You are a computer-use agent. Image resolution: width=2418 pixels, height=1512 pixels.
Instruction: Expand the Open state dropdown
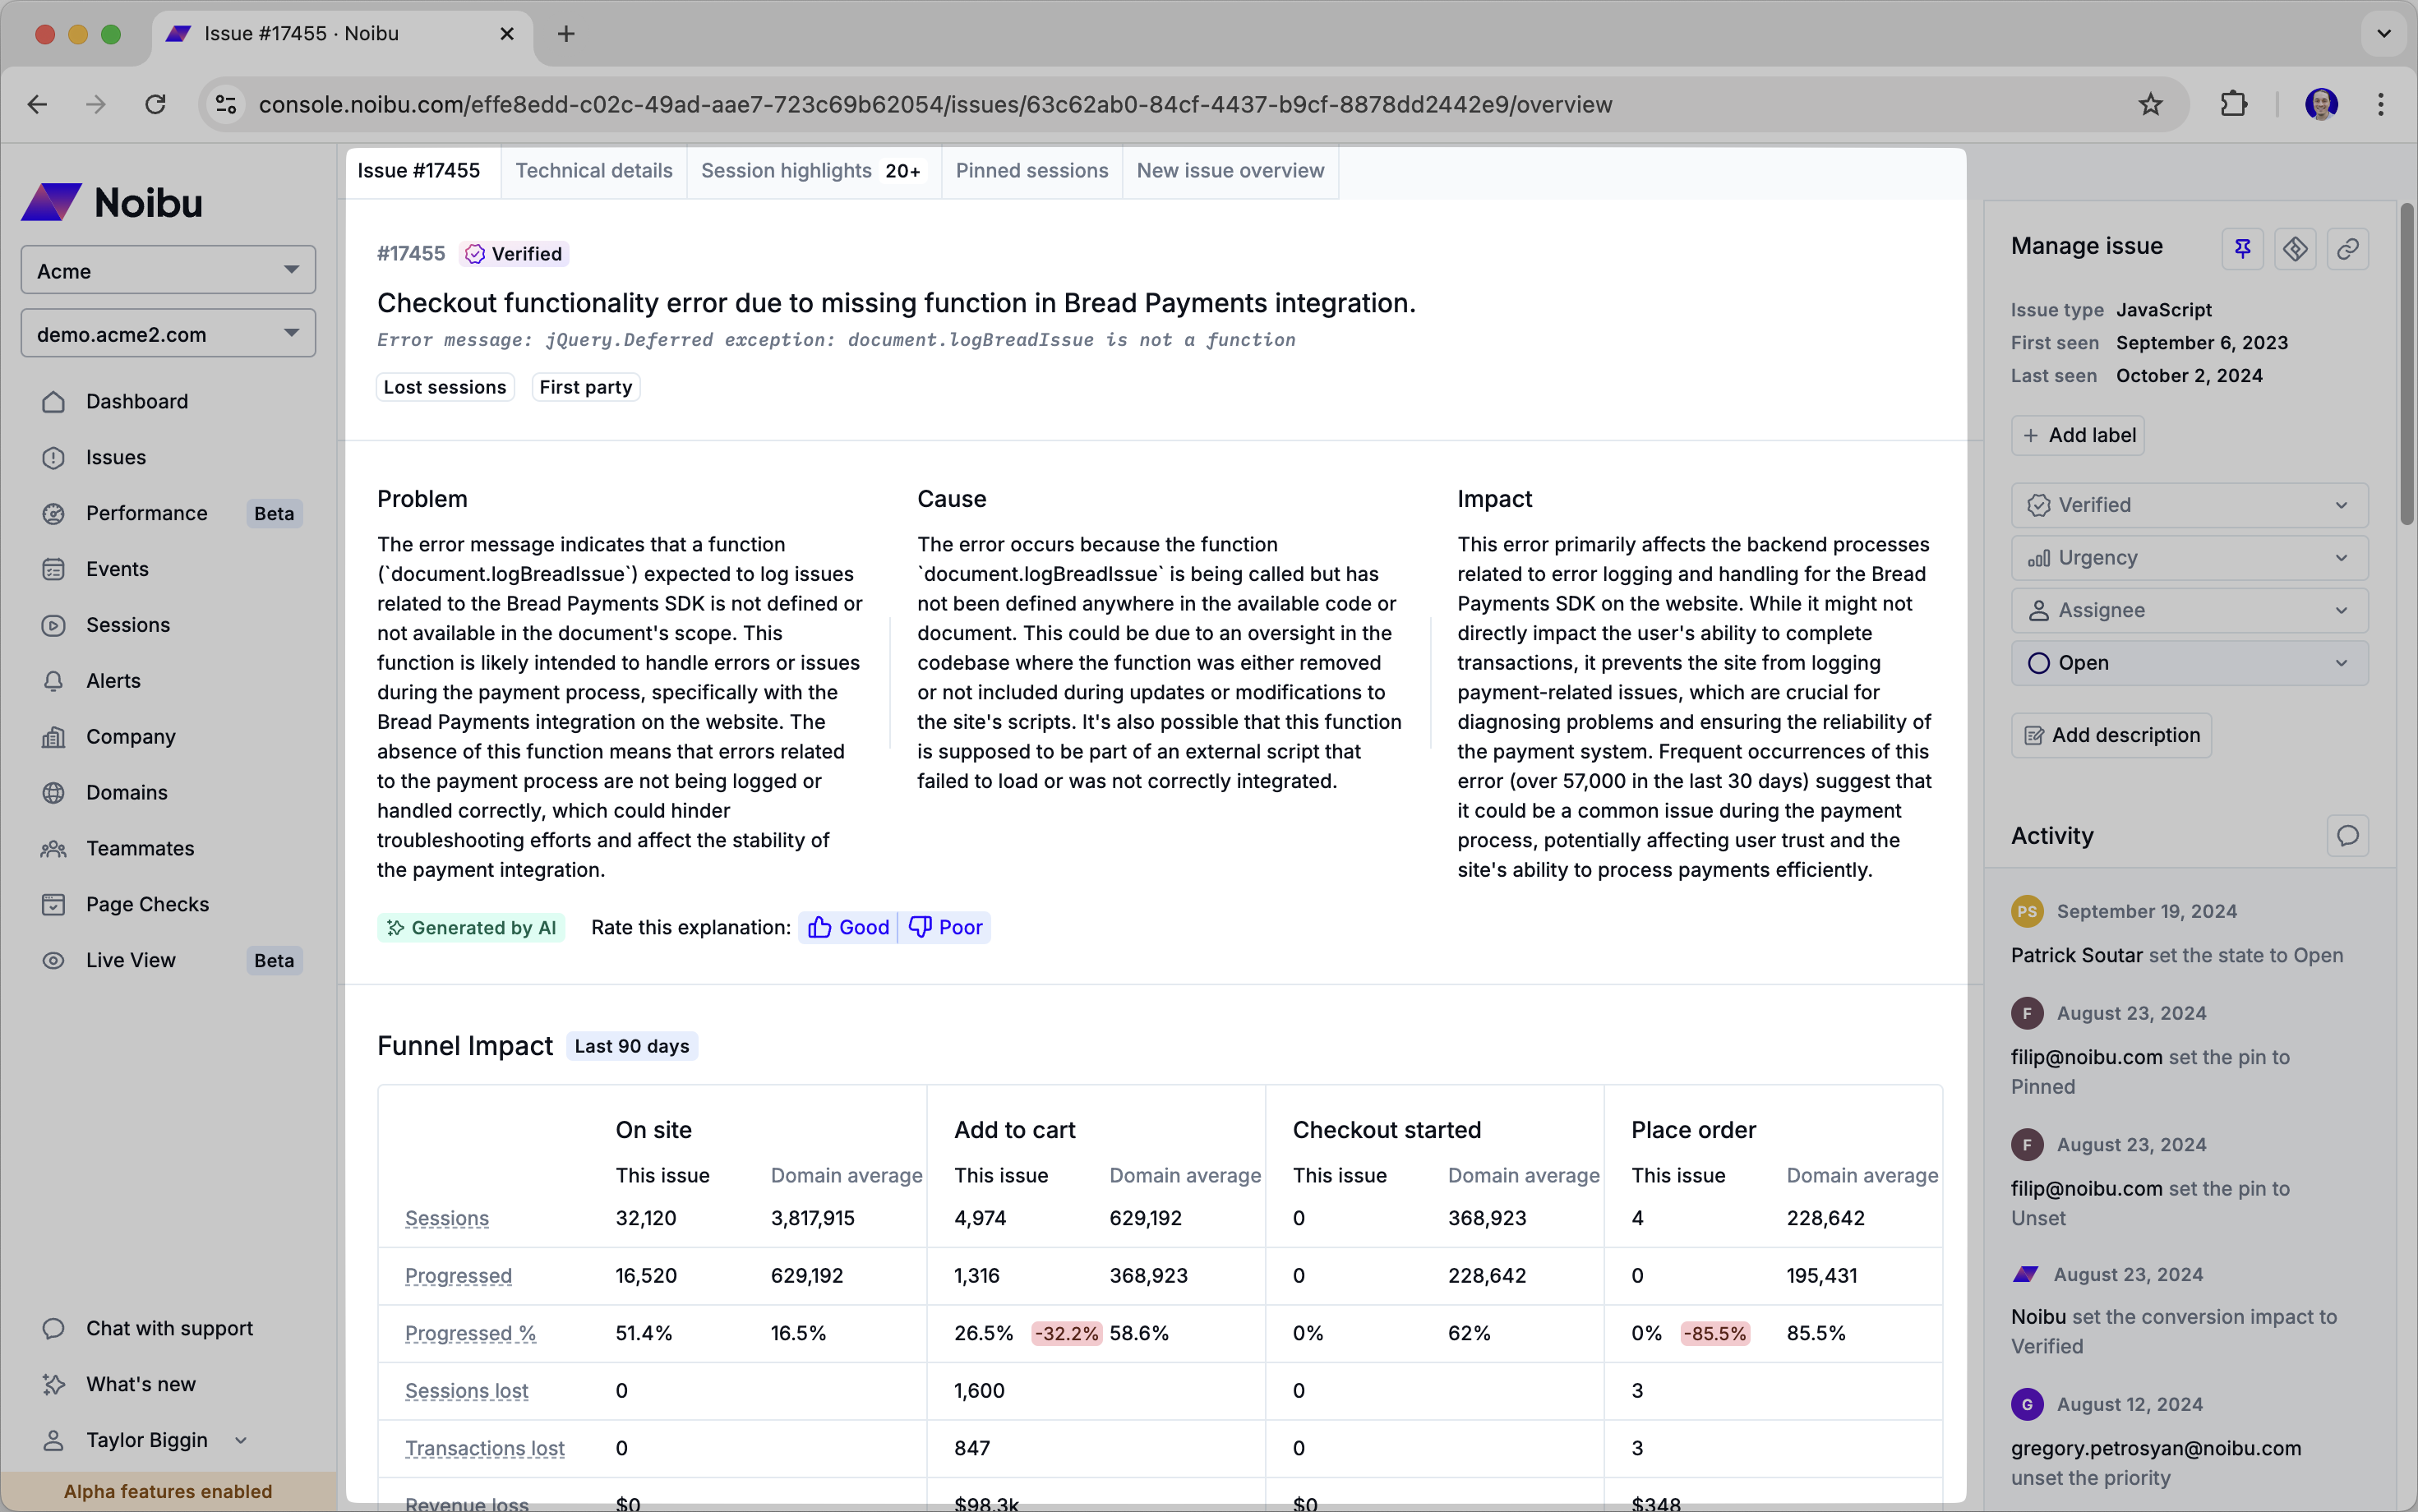pyautogui.click(x=2189, y=663)
